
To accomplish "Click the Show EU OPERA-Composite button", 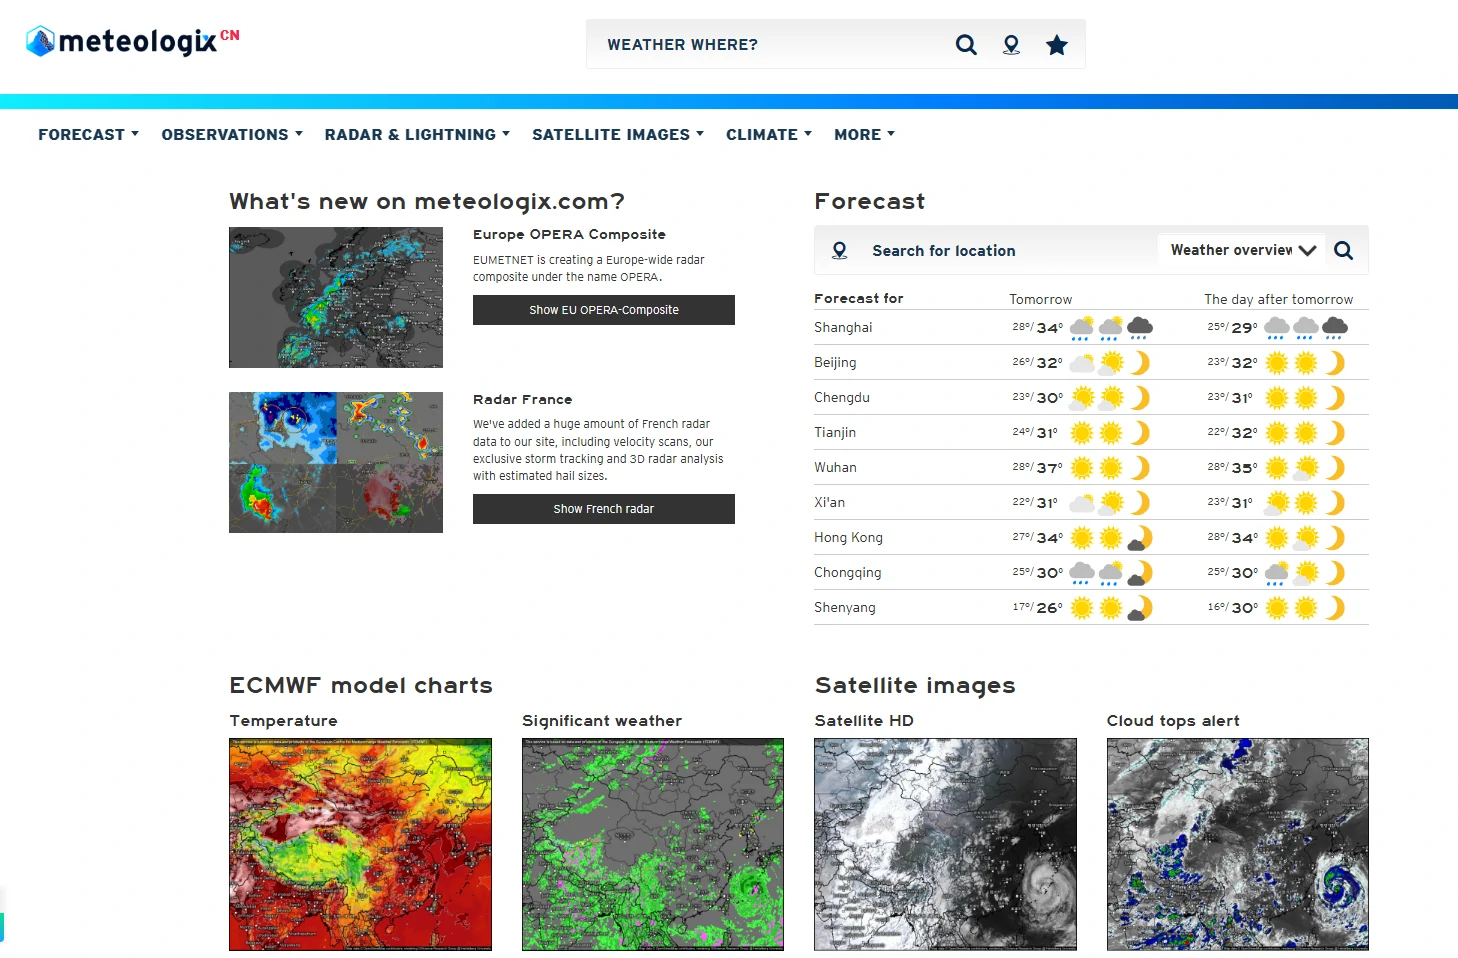I will [604, 310].
